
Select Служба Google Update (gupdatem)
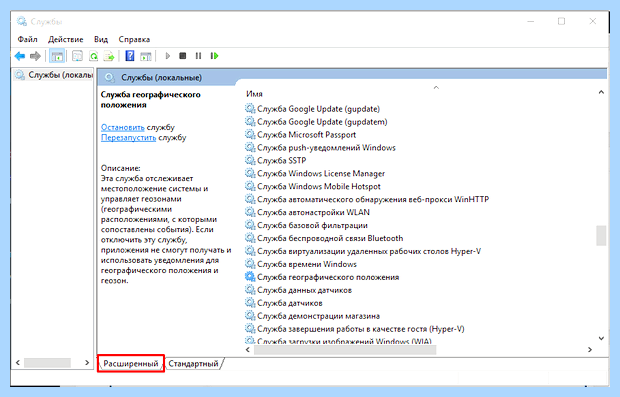(x=316, y=122)
